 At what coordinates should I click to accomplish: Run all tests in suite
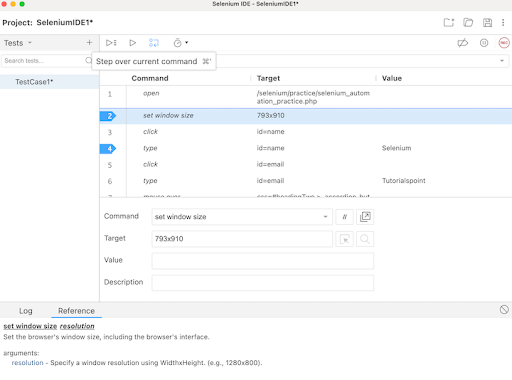(x=111, y=43)
